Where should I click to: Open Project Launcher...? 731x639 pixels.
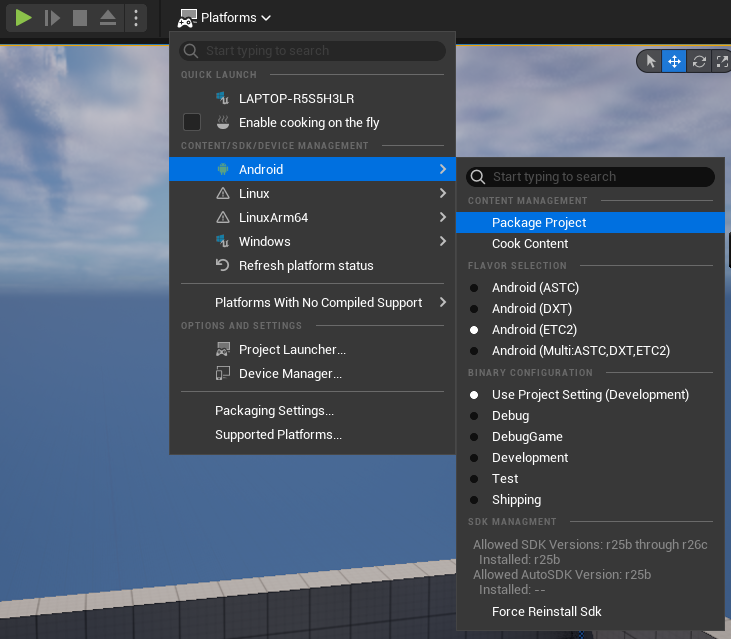pyautogui.click(x=312, y=350)
